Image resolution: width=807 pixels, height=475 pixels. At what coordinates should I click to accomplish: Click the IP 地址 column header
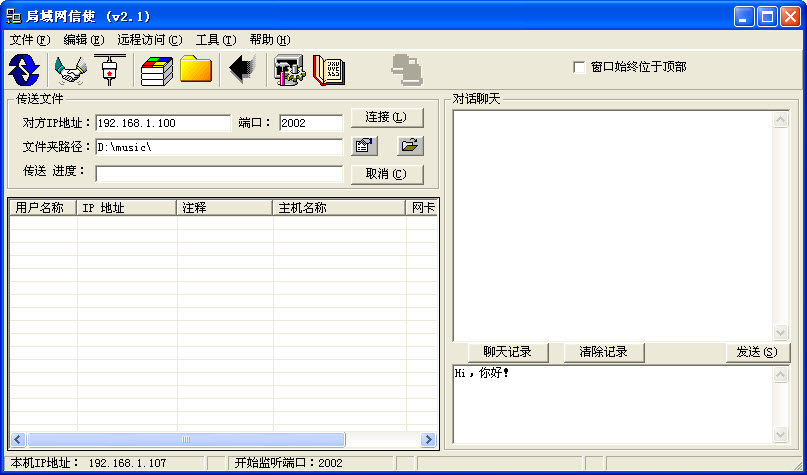[x=127, y=207]
